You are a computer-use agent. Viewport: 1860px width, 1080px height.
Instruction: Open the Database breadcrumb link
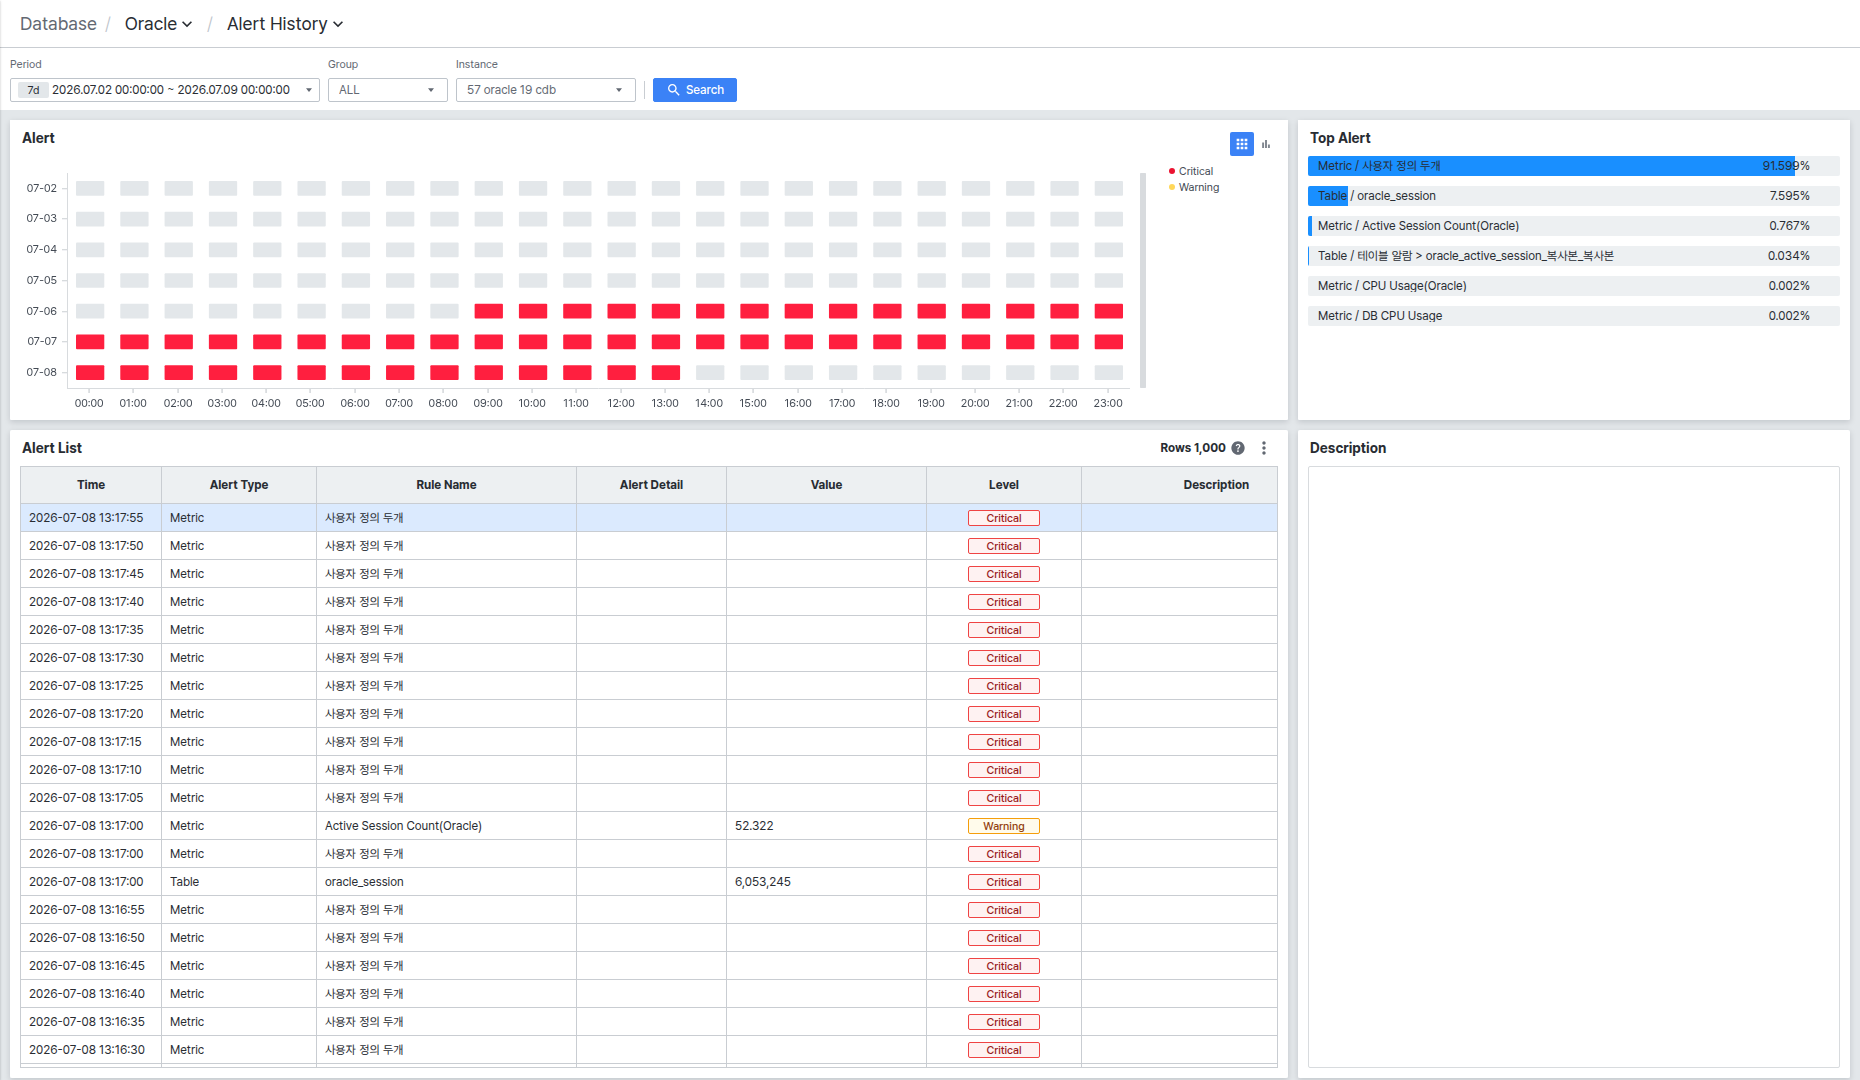pos(58,24)
